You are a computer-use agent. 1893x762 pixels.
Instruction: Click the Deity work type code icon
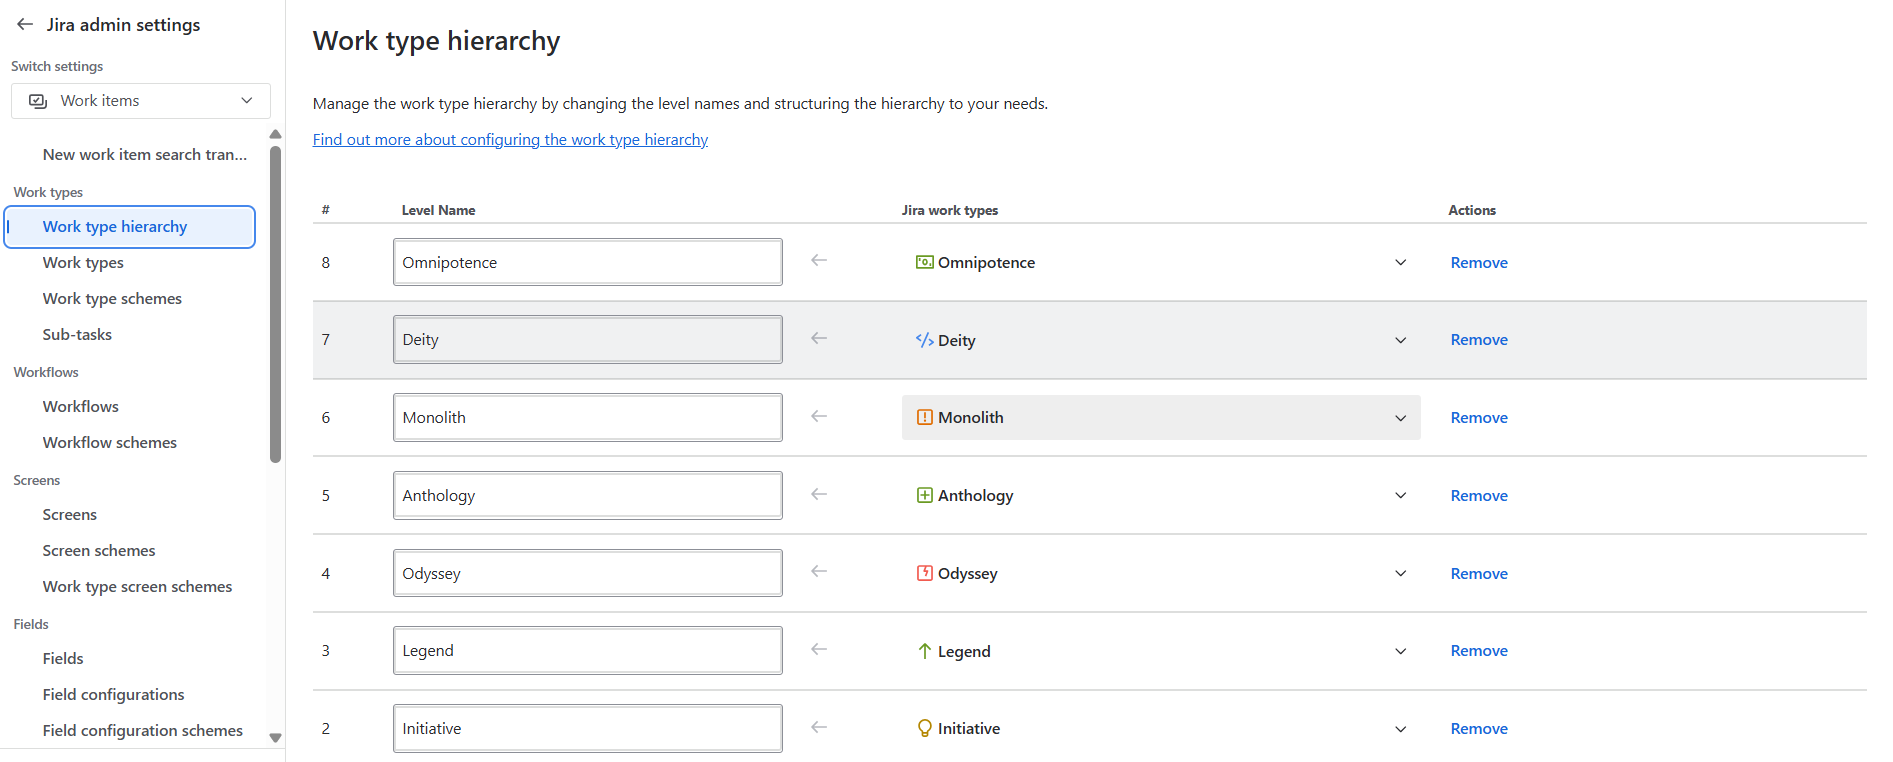pyautogui.click(x=925, y=340)
